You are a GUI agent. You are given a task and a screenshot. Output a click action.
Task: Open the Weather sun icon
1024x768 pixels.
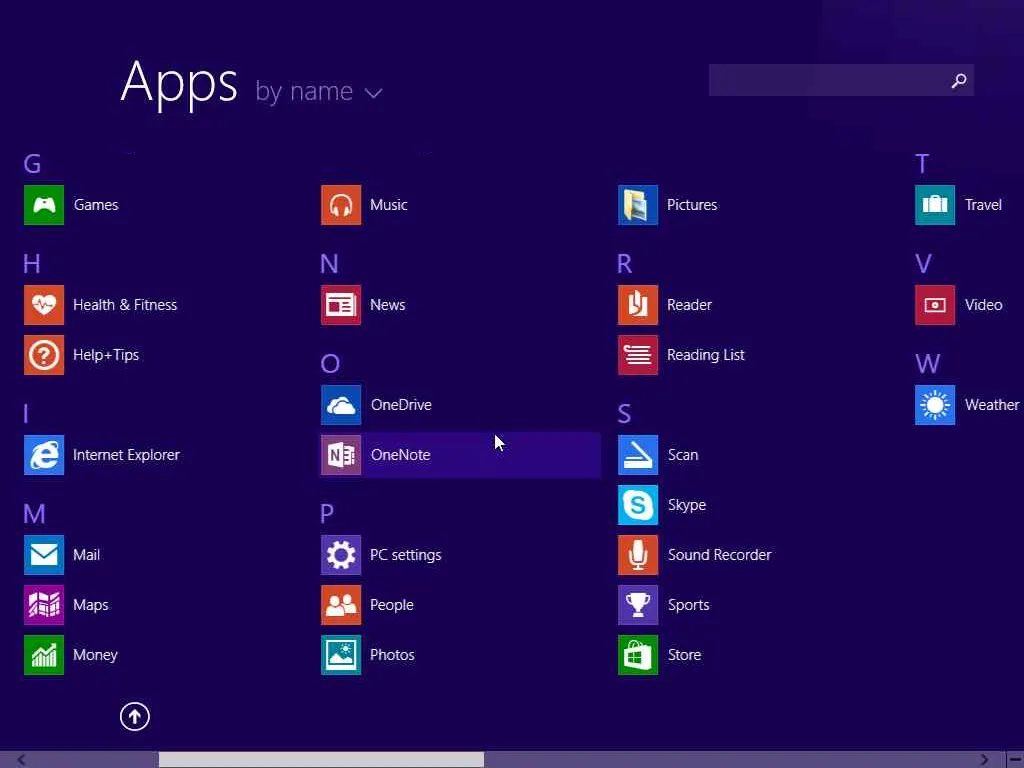(x=935, y=405)
